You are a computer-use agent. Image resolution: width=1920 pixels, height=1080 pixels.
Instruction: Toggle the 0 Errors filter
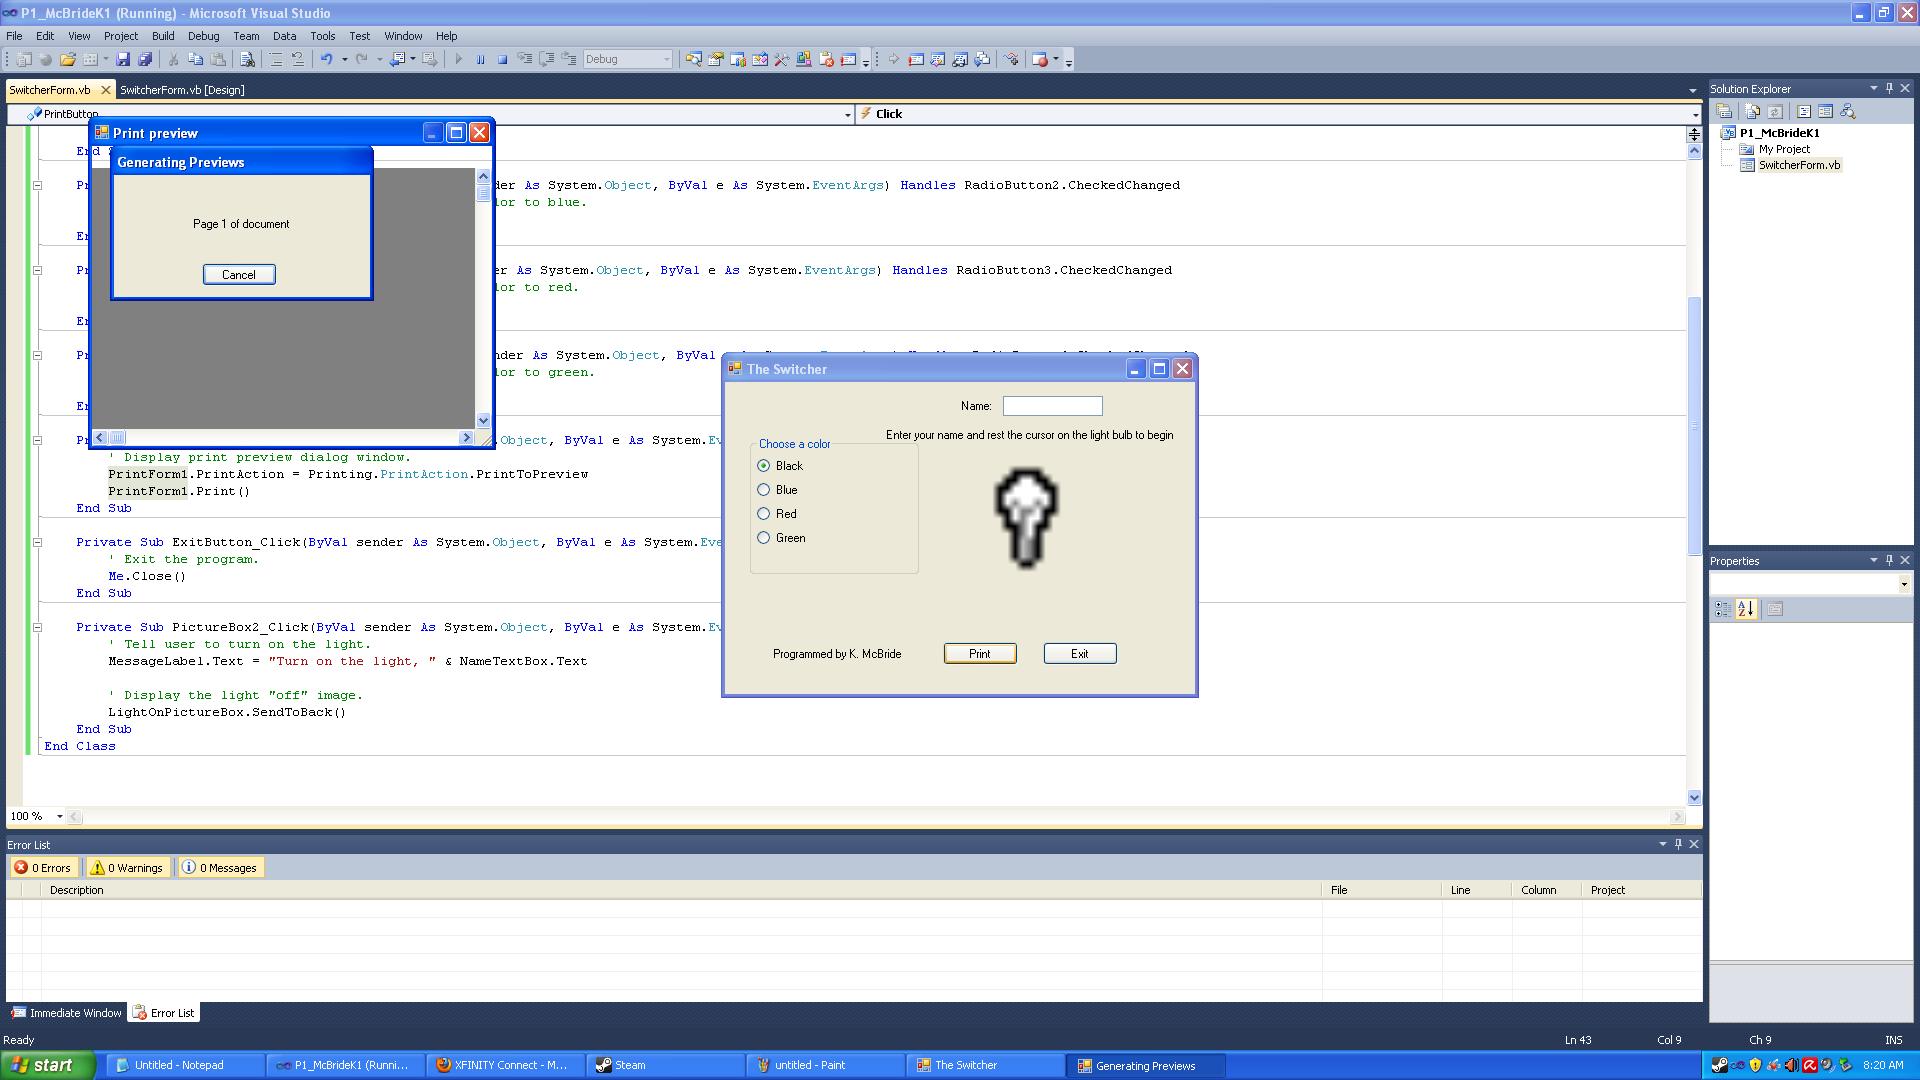pyautogui.click(x=43, y=868)
